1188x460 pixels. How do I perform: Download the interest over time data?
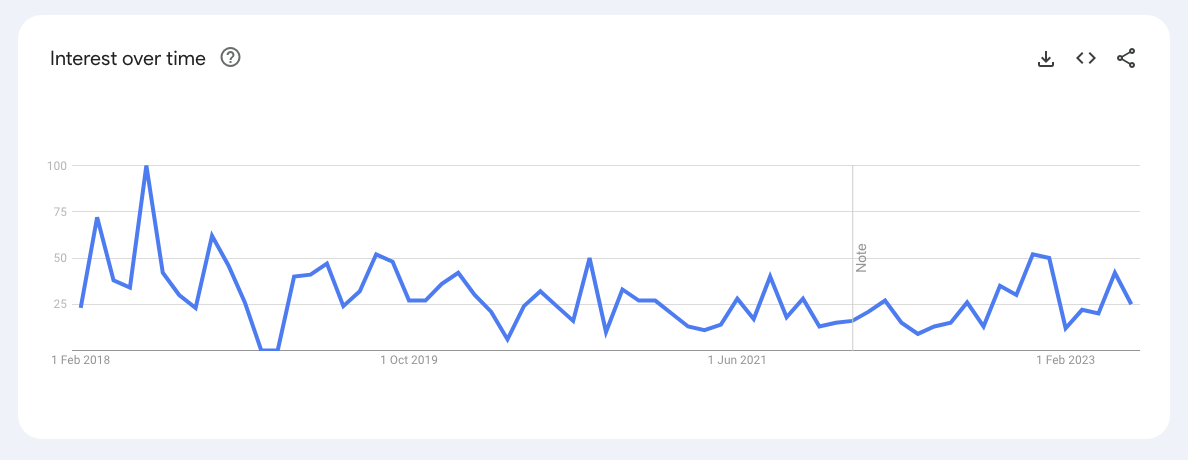(x=1046, y=59)
